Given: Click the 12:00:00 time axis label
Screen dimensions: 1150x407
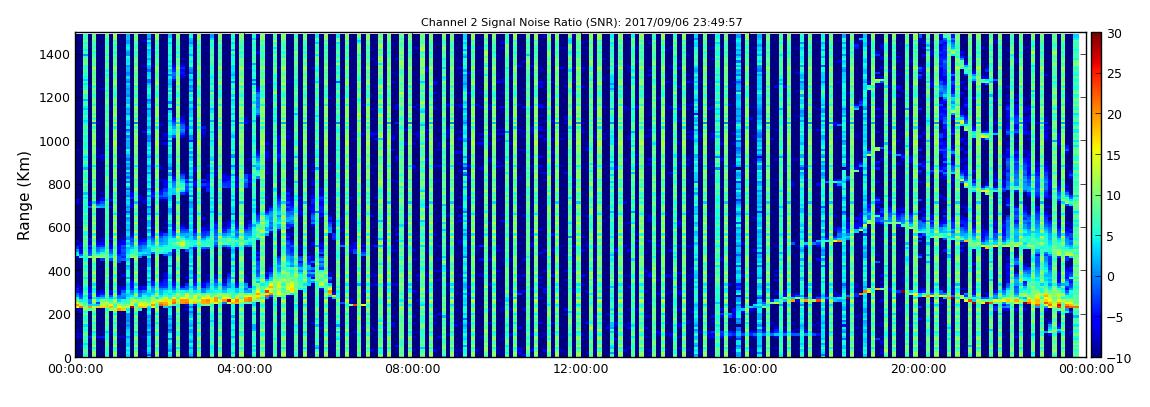Looking at the screenshot, I should click(x=580, y=369).
